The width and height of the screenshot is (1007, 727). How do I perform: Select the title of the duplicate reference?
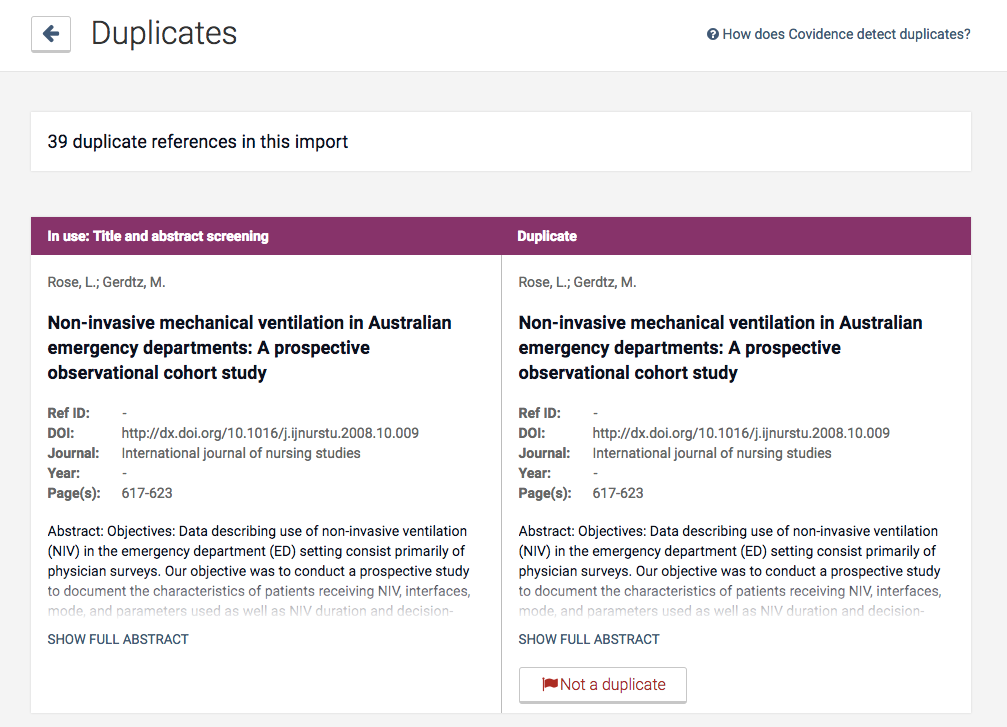pos(720,348)
